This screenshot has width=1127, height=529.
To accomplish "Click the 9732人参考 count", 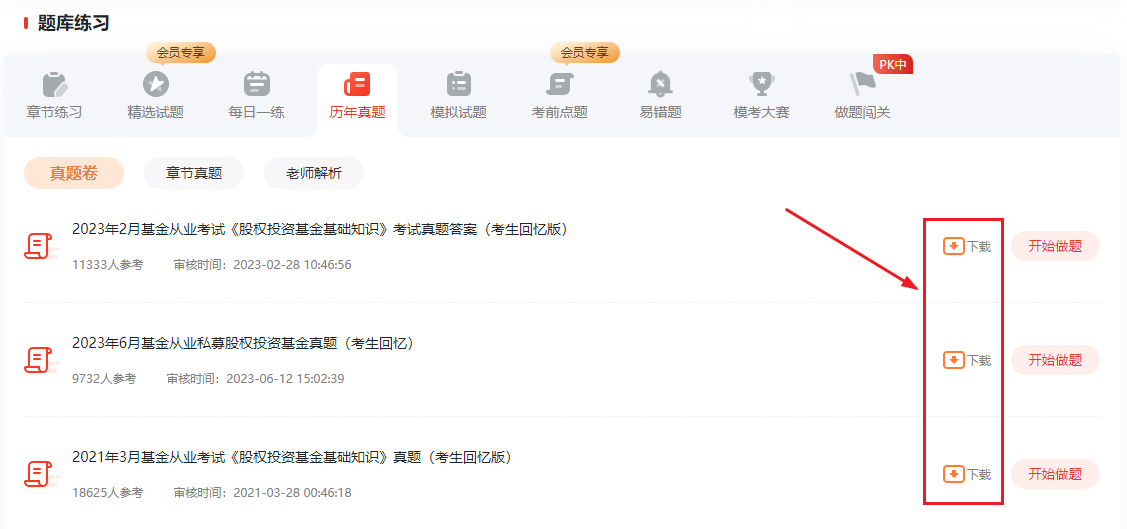I will click(x=104, y=378).
